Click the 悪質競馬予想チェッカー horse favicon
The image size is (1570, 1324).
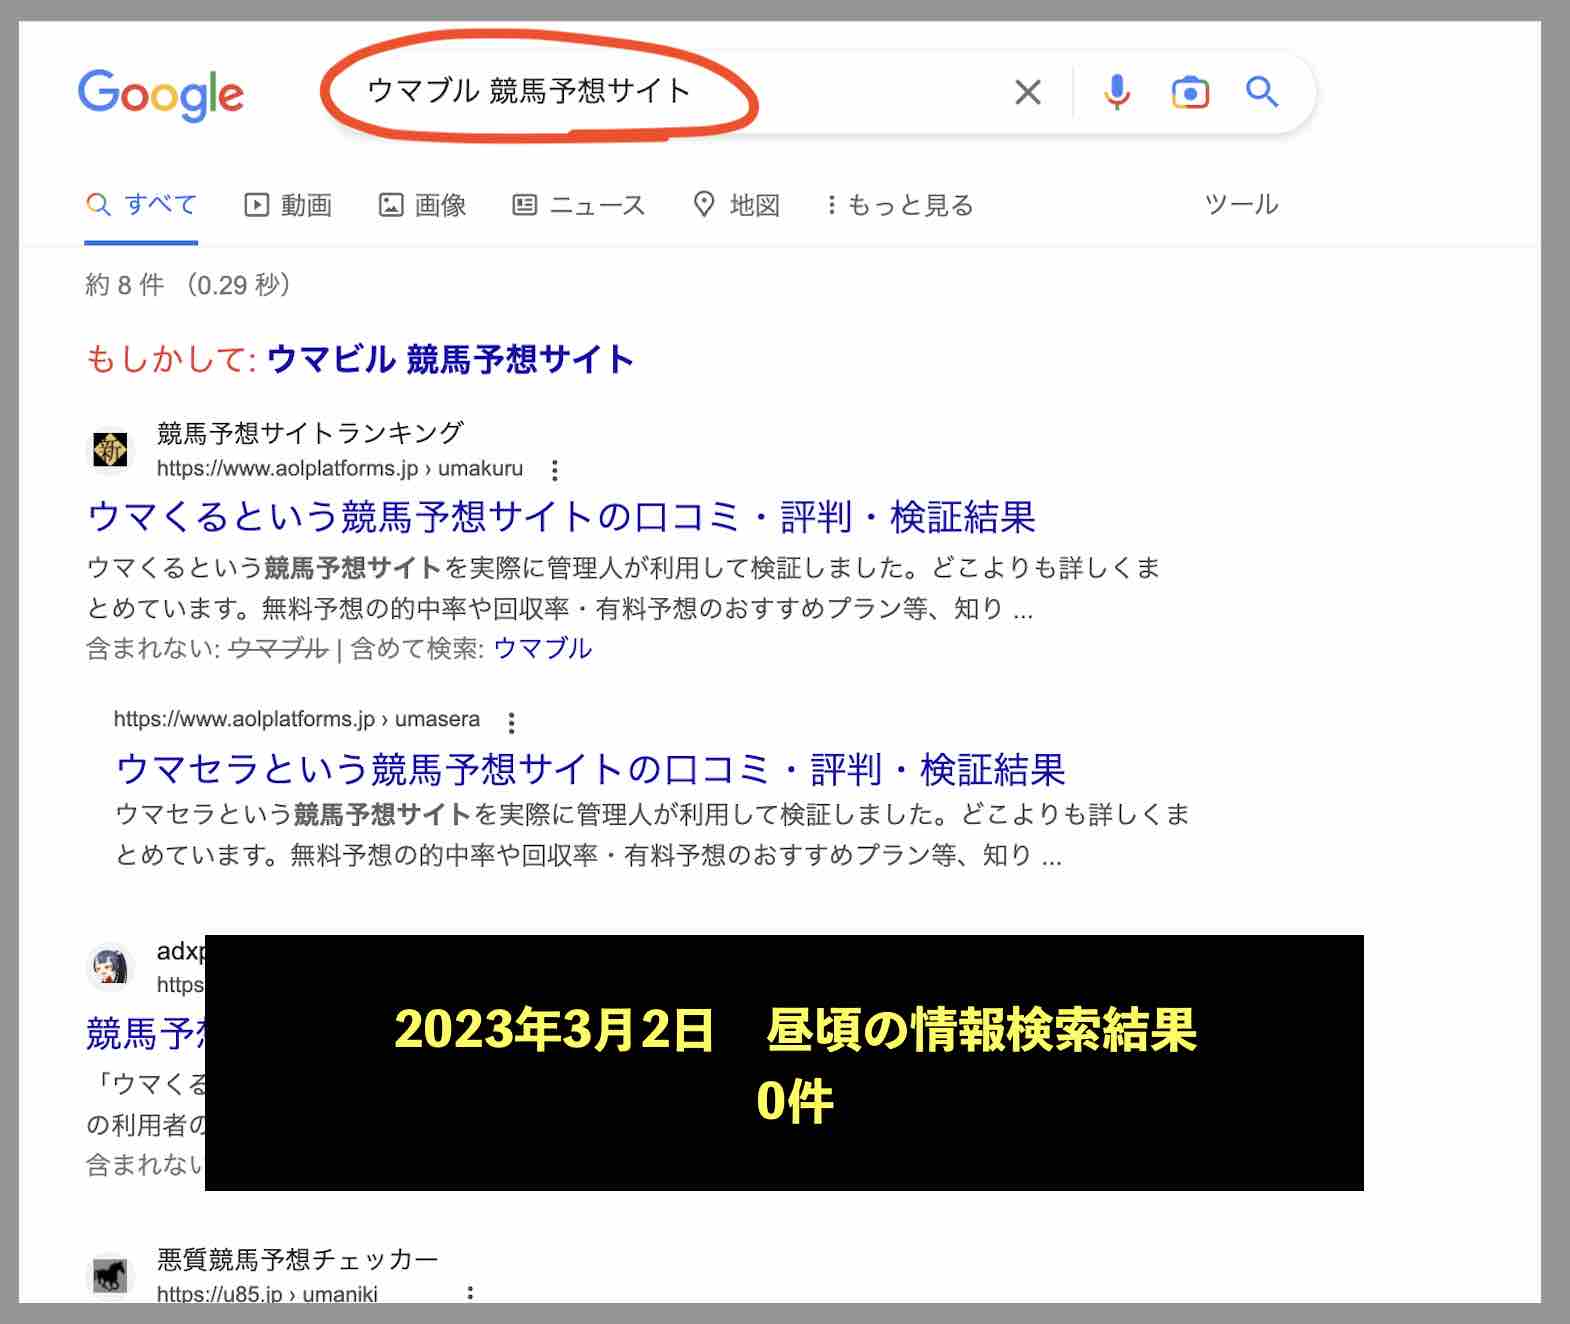pos(110,1275)
